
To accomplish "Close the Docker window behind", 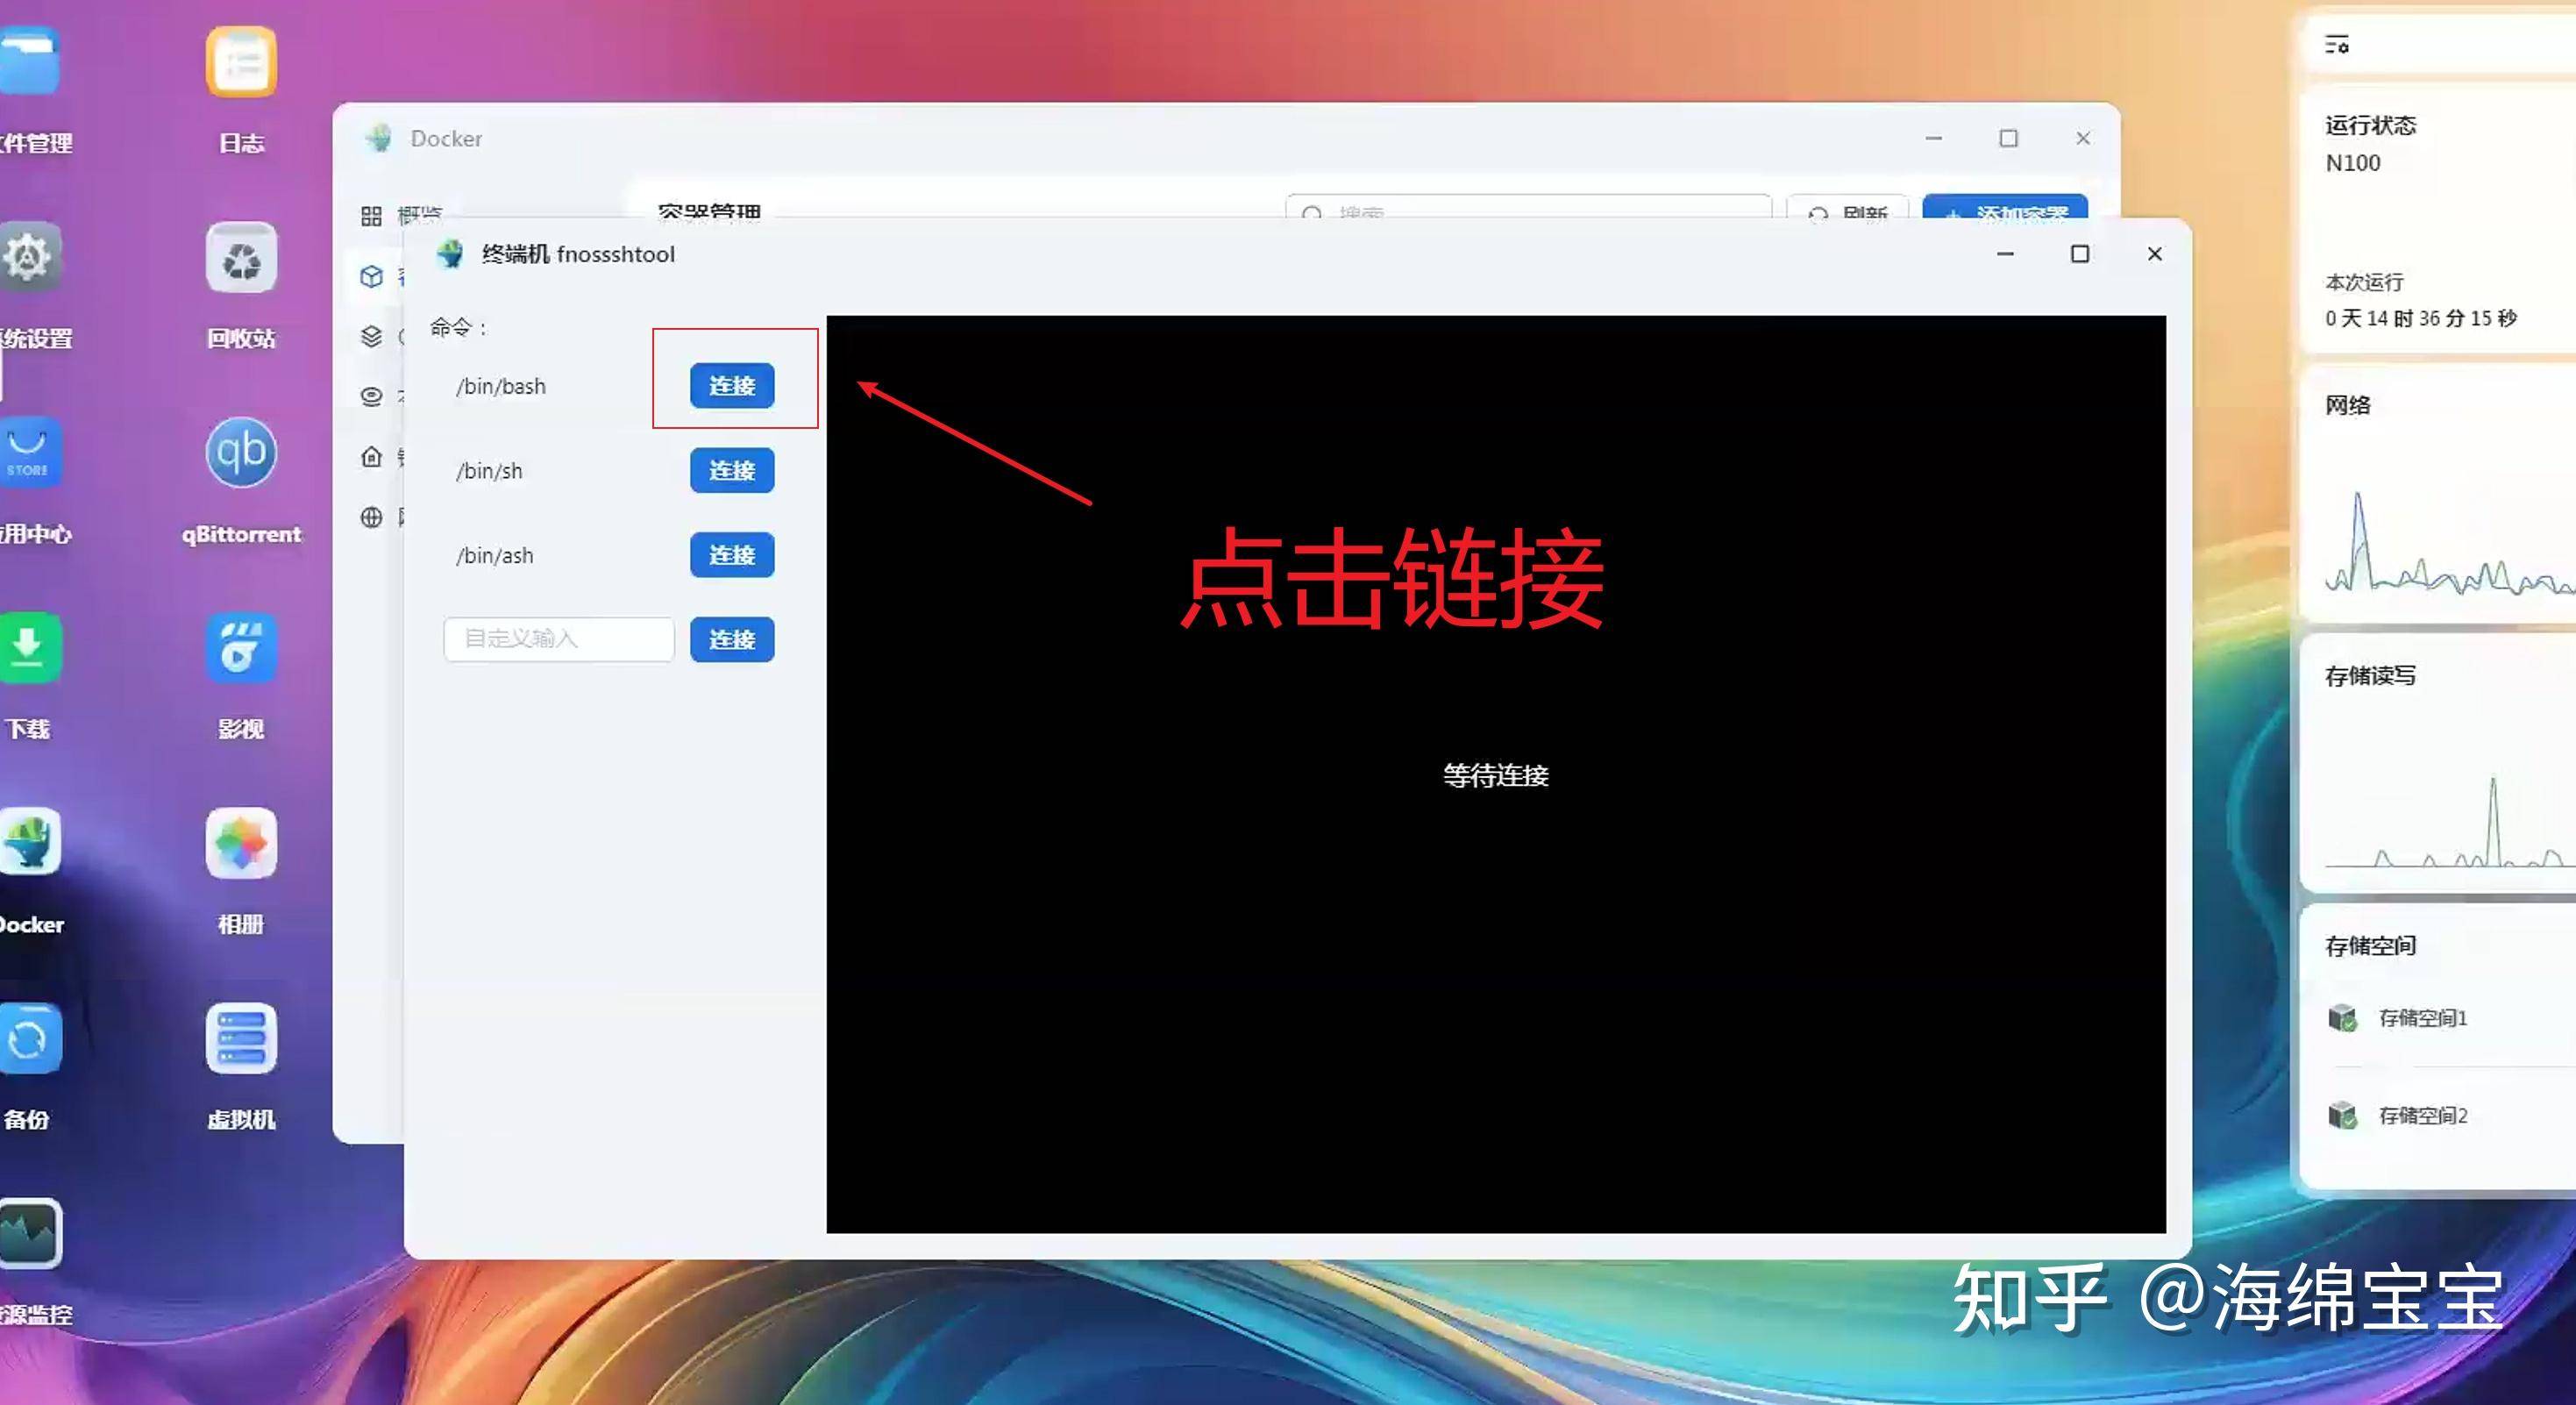I will [x=2083, y=138].
